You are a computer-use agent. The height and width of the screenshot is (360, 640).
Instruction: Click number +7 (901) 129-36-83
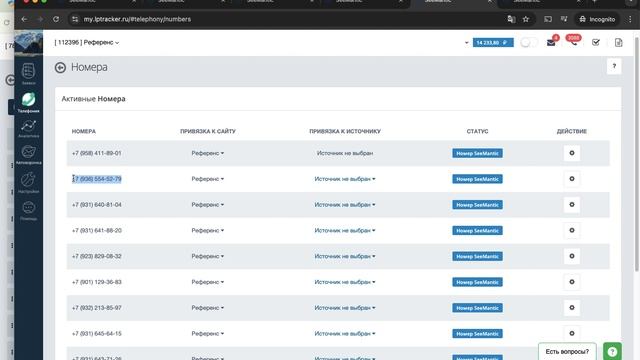click(x=97, y=282)
